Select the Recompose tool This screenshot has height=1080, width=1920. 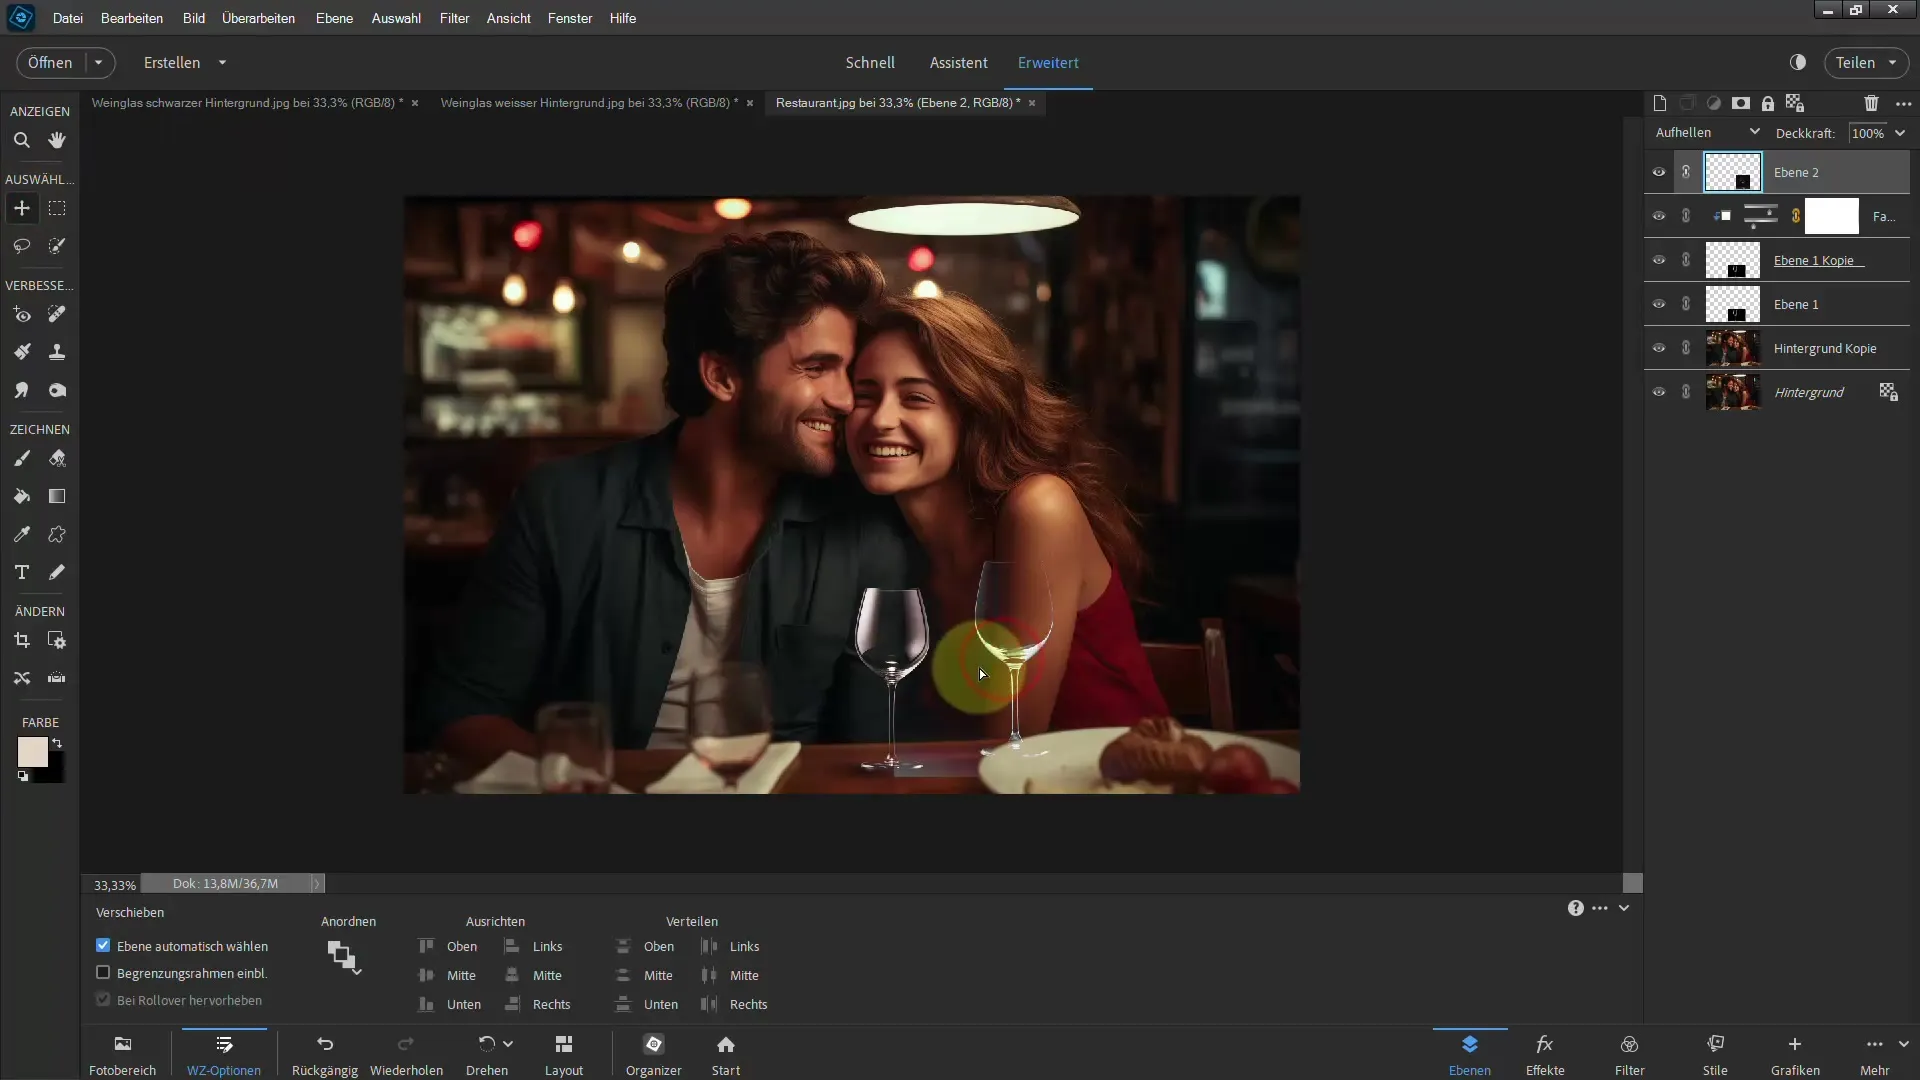[57, 640]
